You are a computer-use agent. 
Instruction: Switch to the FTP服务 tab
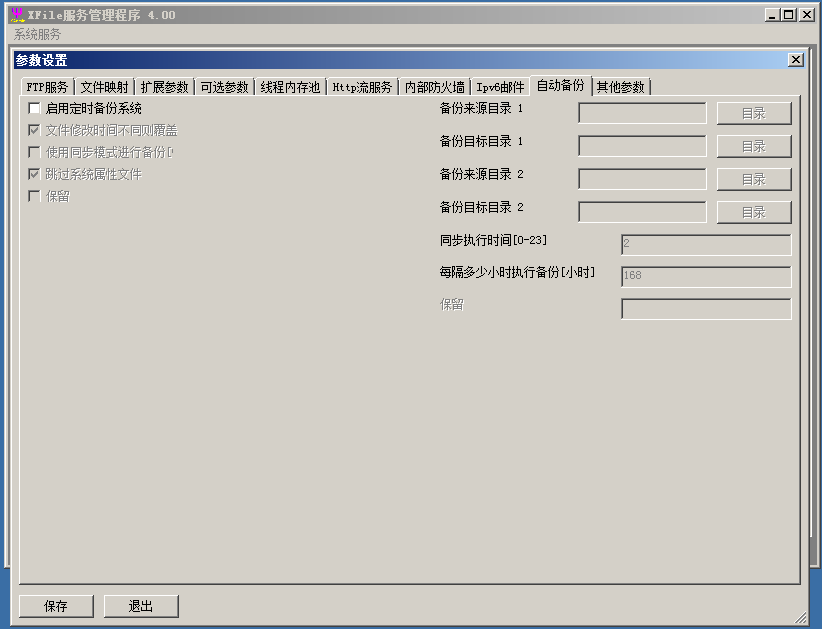click(x=47, y=87)
